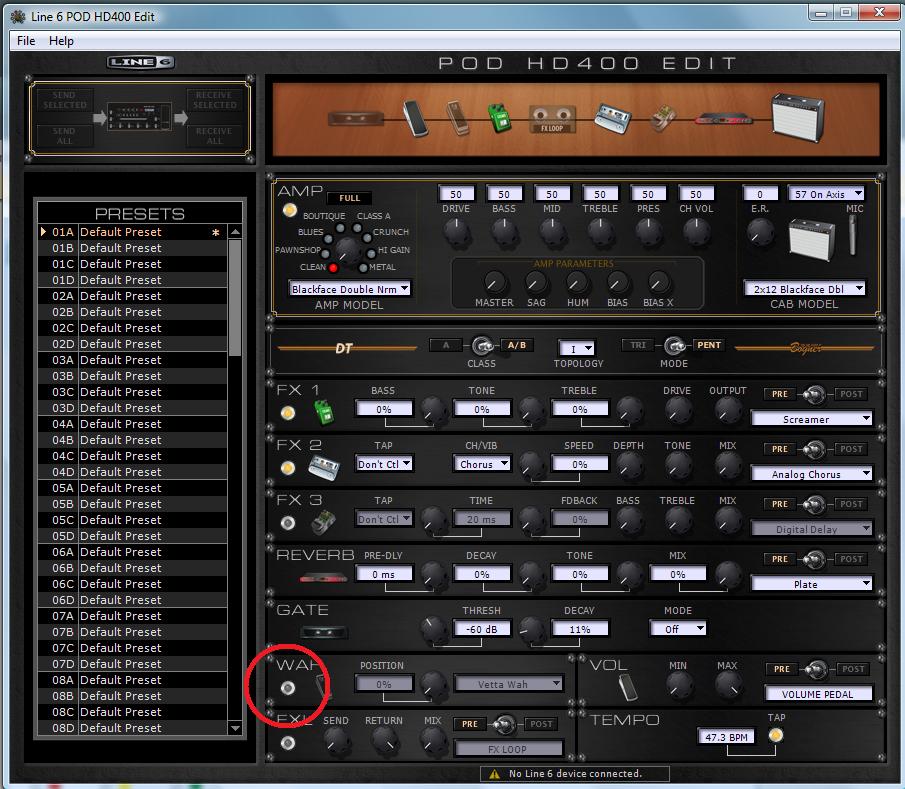Flip the VOL PRE/POST switch
905x789 pixels.
click(x=816, y=669)
